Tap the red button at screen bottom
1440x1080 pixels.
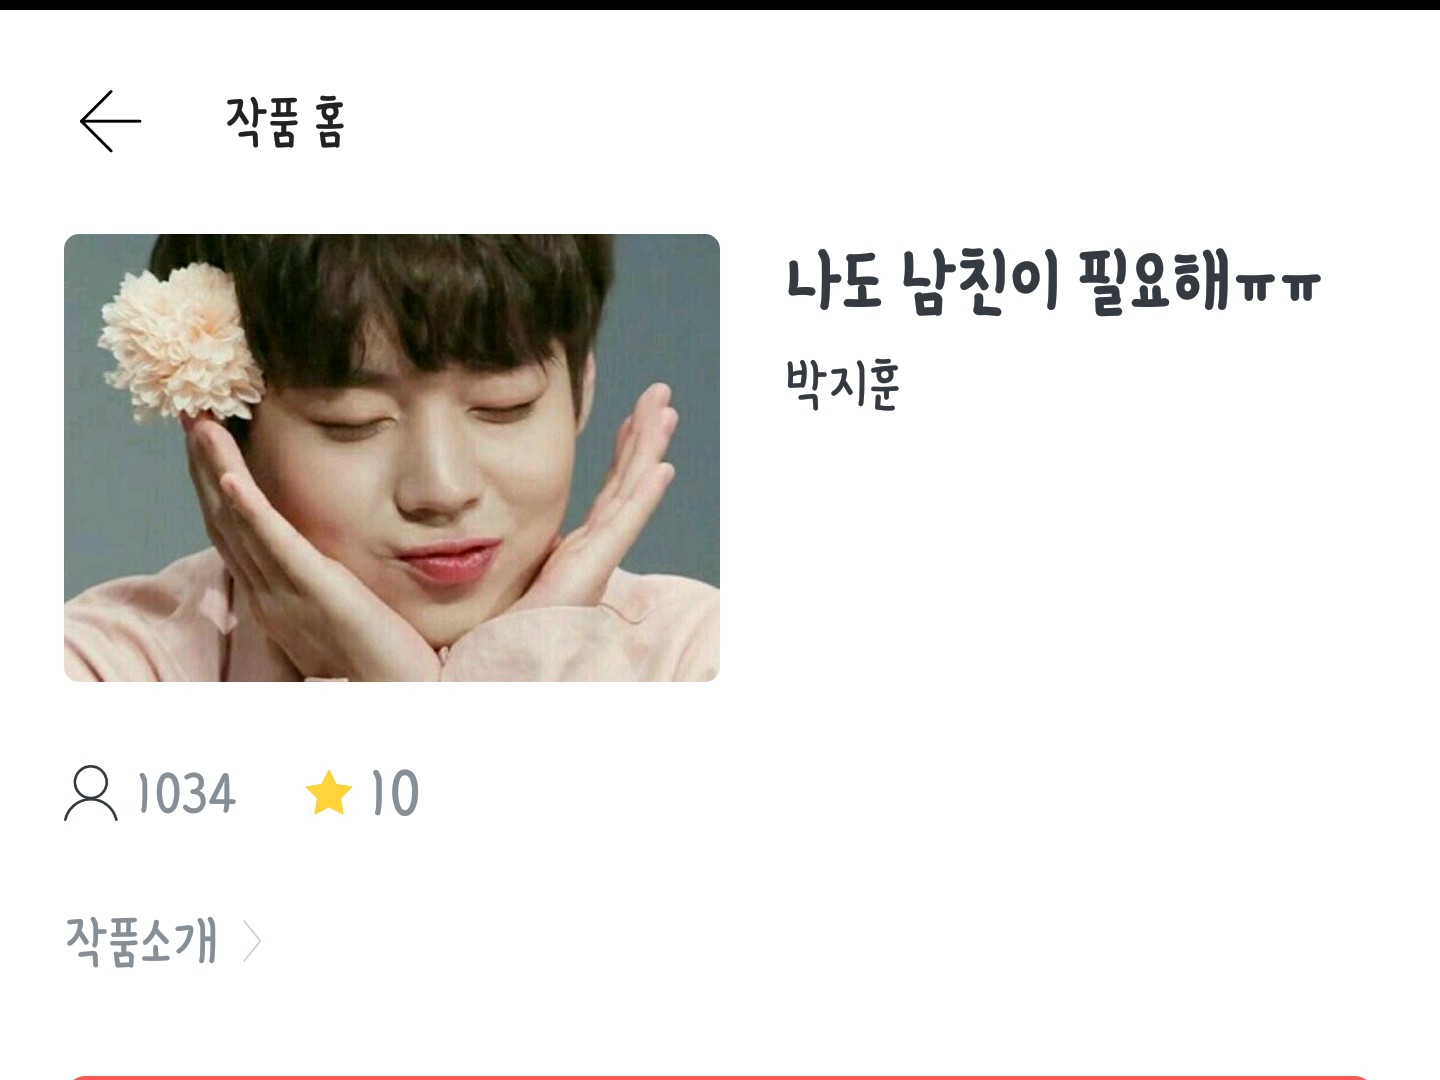(x=720, y=1077)
